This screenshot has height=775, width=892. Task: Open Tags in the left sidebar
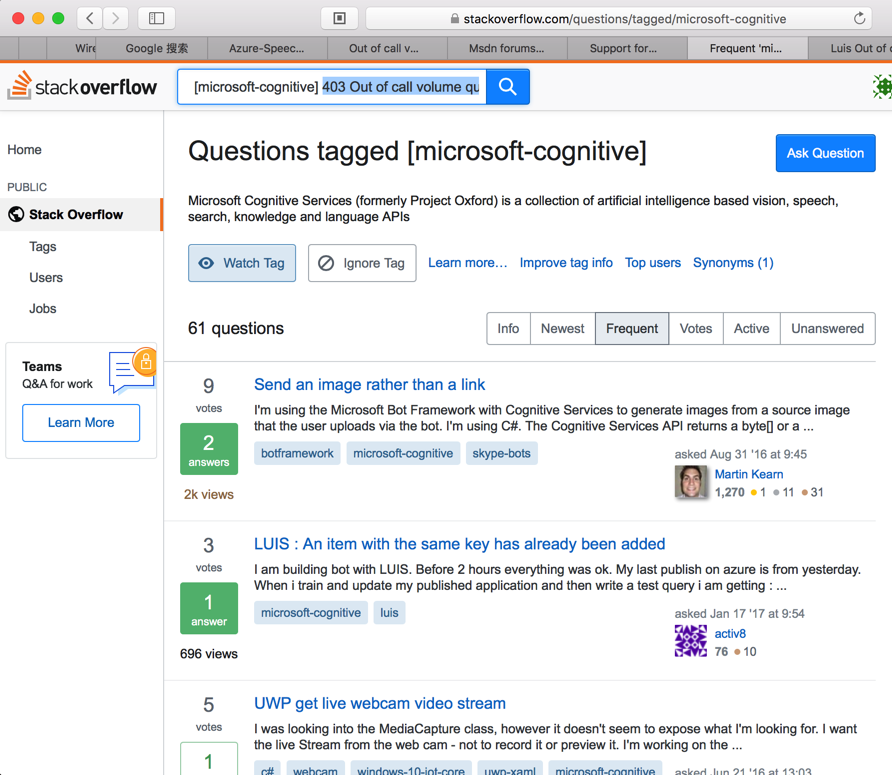[x=43, y=247]
